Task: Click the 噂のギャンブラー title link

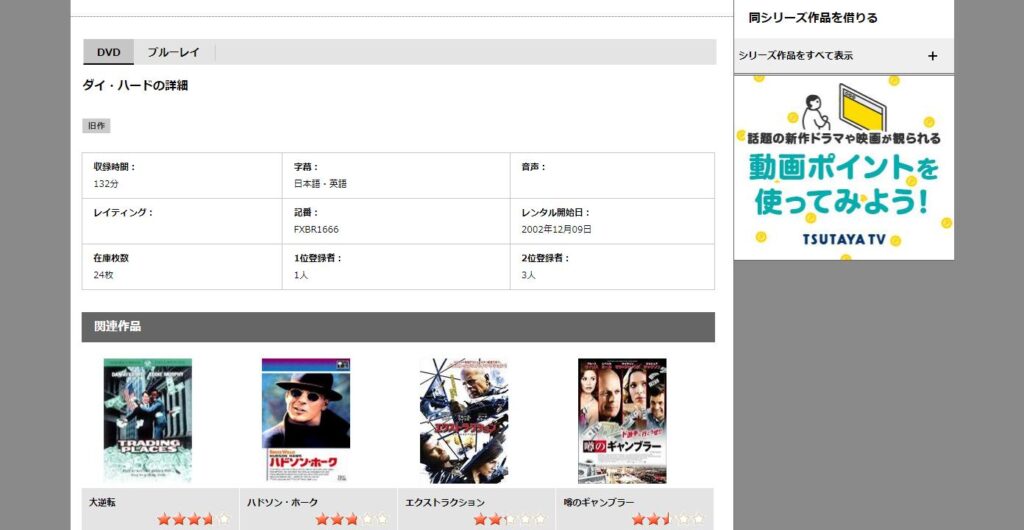Action: tap(599, 502)
